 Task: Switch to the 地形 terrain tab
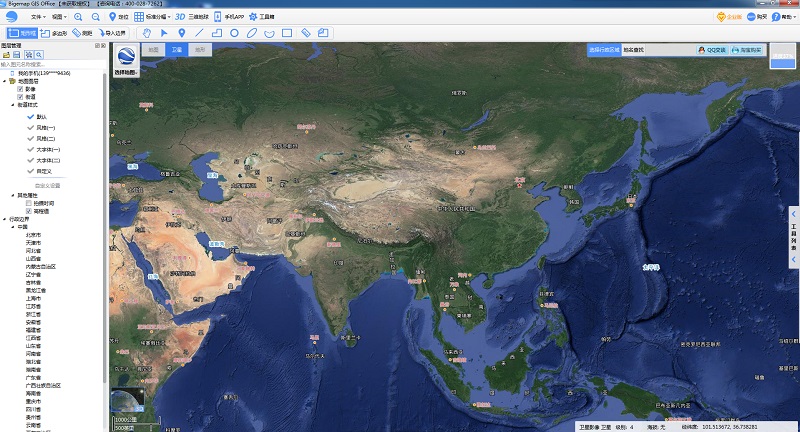[200, 49]
